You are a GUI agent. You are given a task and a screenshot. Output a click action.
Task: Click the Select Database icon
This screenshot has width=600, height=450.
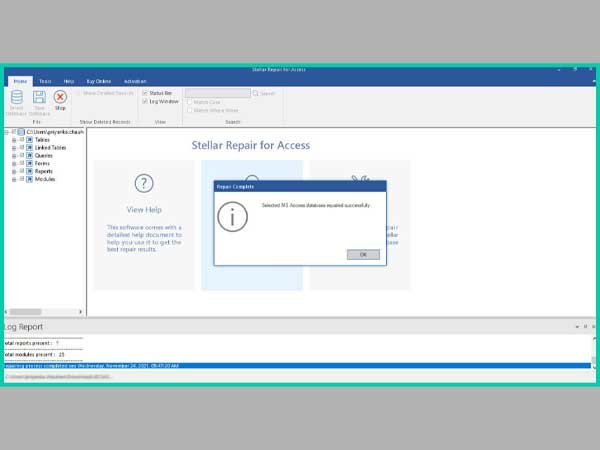click(16, 97)
